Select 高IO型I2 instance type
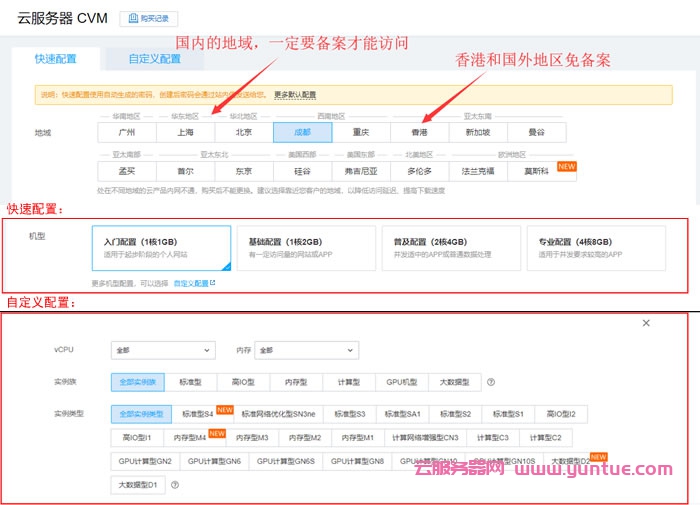This screenshot has height=505, width=700. tap(561, 414)
